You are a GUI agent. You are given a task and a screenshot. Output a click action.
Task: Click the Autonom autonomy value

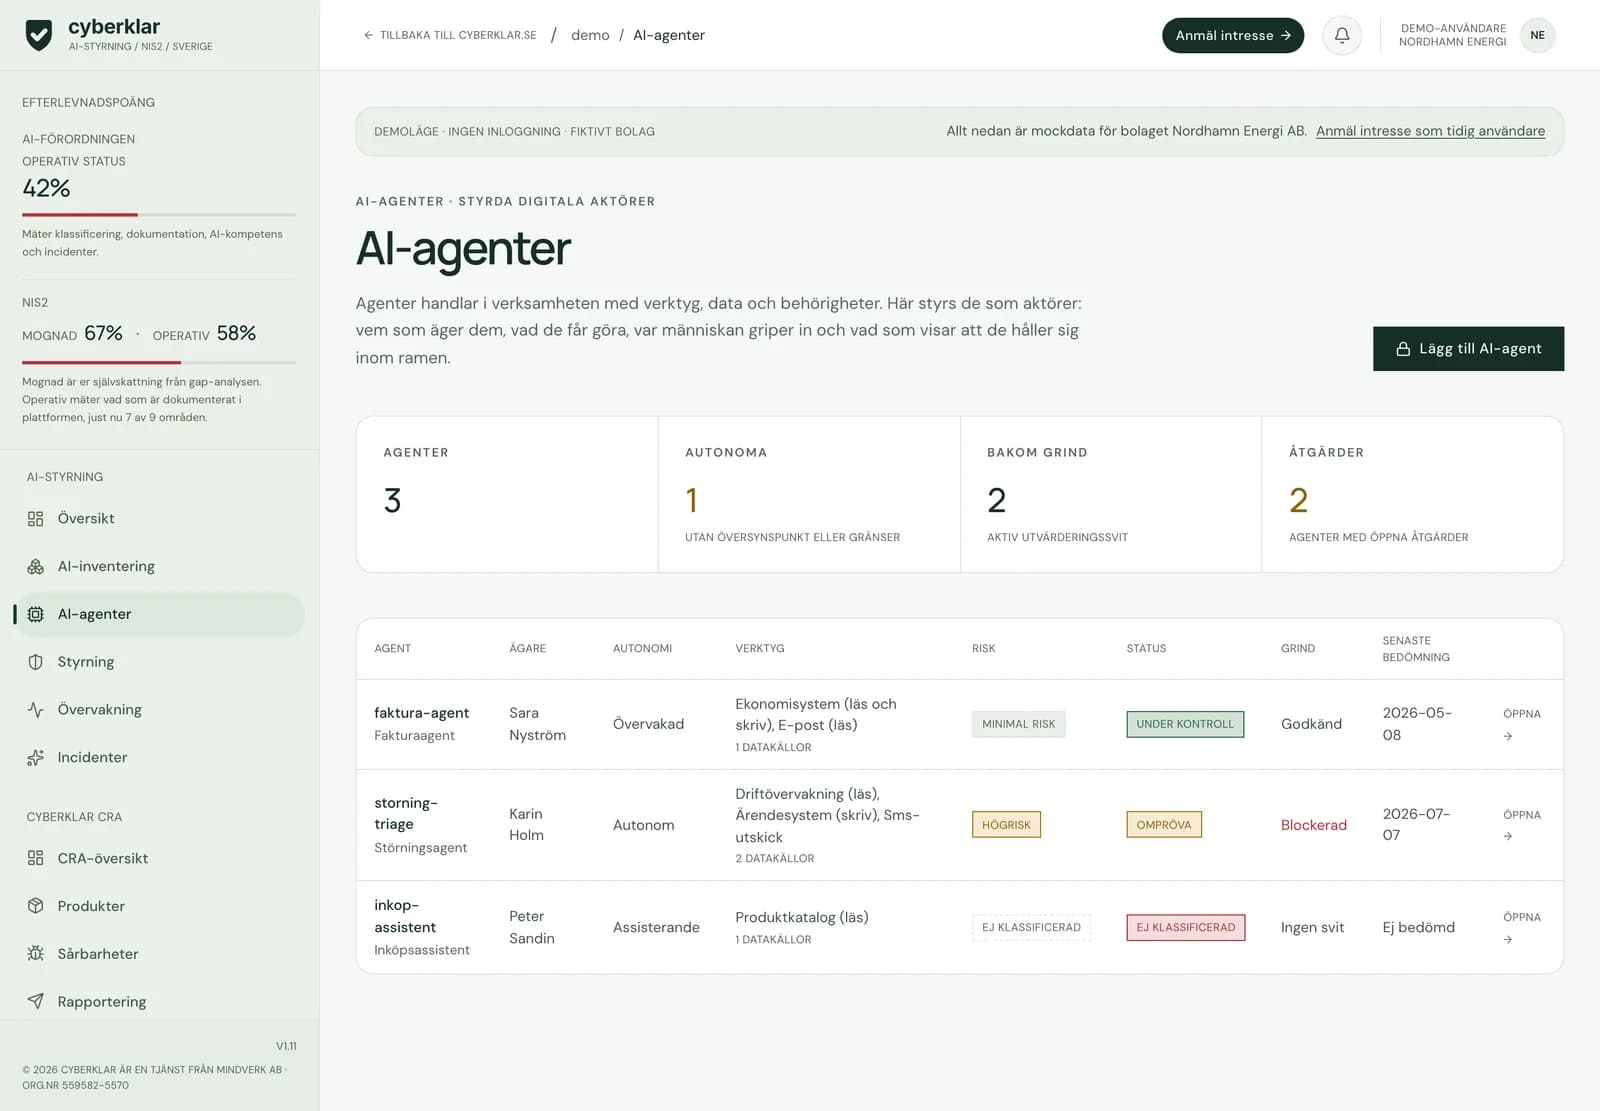(643, 825)
